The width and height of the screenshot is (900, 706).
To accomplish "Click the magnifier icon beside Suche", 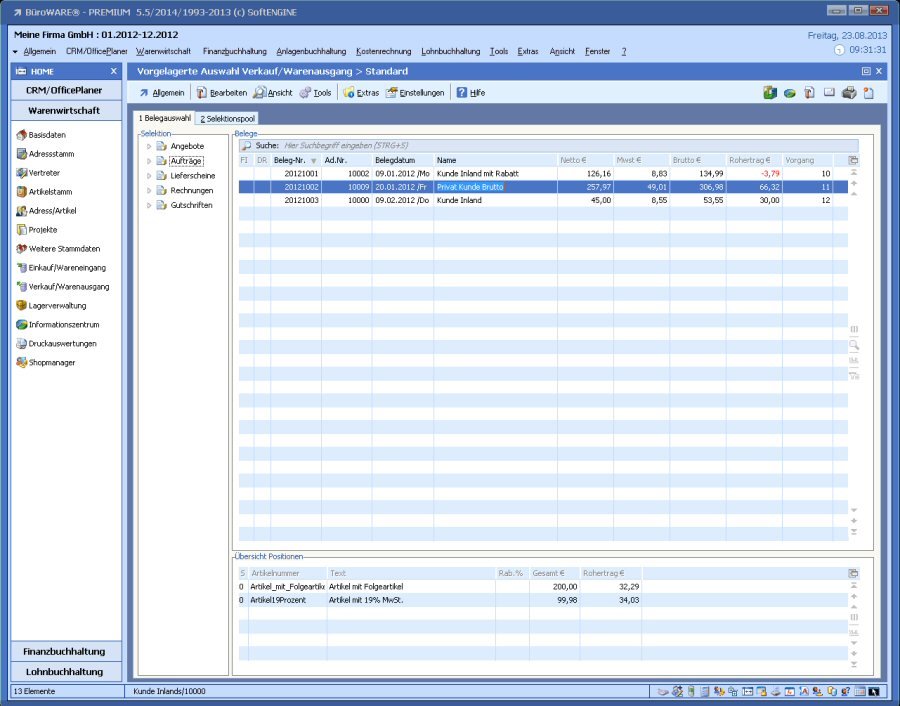I will [246, 145].
